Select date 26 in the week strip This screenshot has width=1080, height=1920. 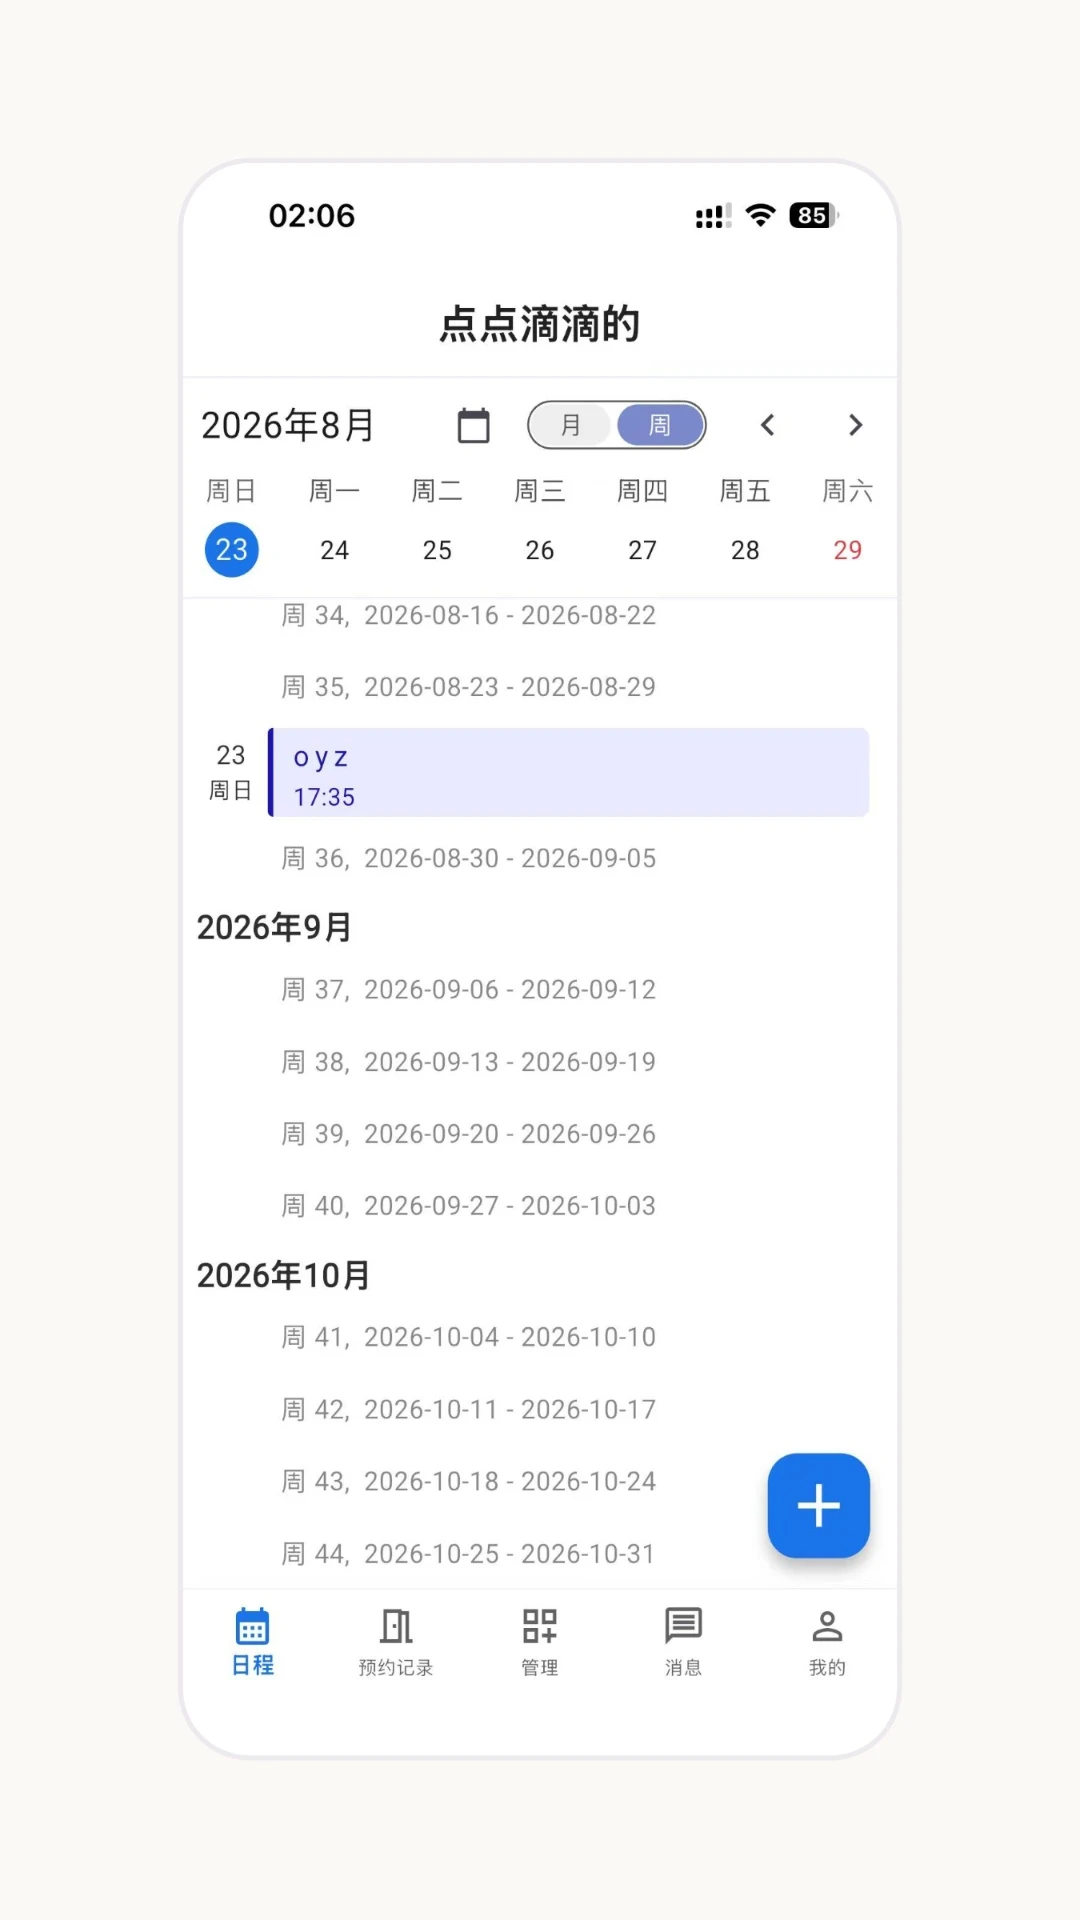[540, 550]
